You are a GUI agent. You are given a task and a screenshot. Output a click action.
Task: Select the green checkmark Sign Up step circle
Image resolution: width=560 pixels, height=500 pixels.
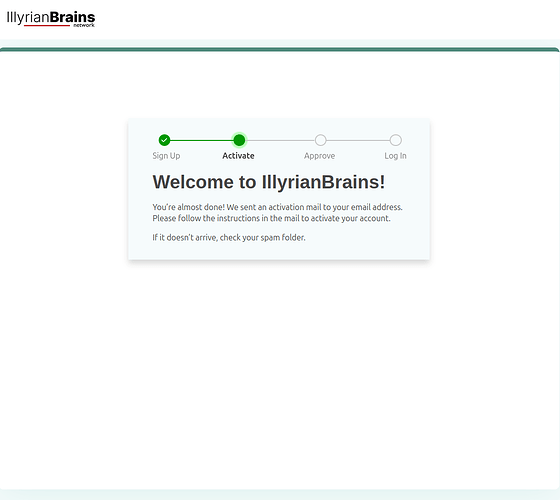(x=164, y=140)
